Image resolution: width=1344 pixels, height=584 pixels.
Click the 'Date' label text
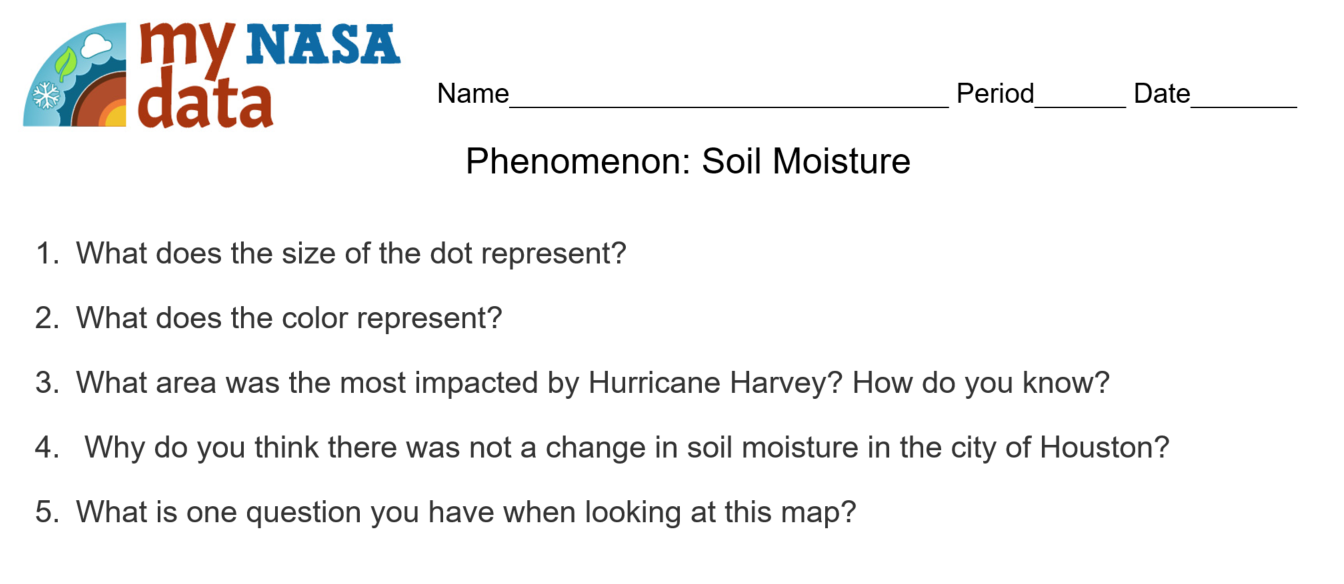(x=1162, y=94)
